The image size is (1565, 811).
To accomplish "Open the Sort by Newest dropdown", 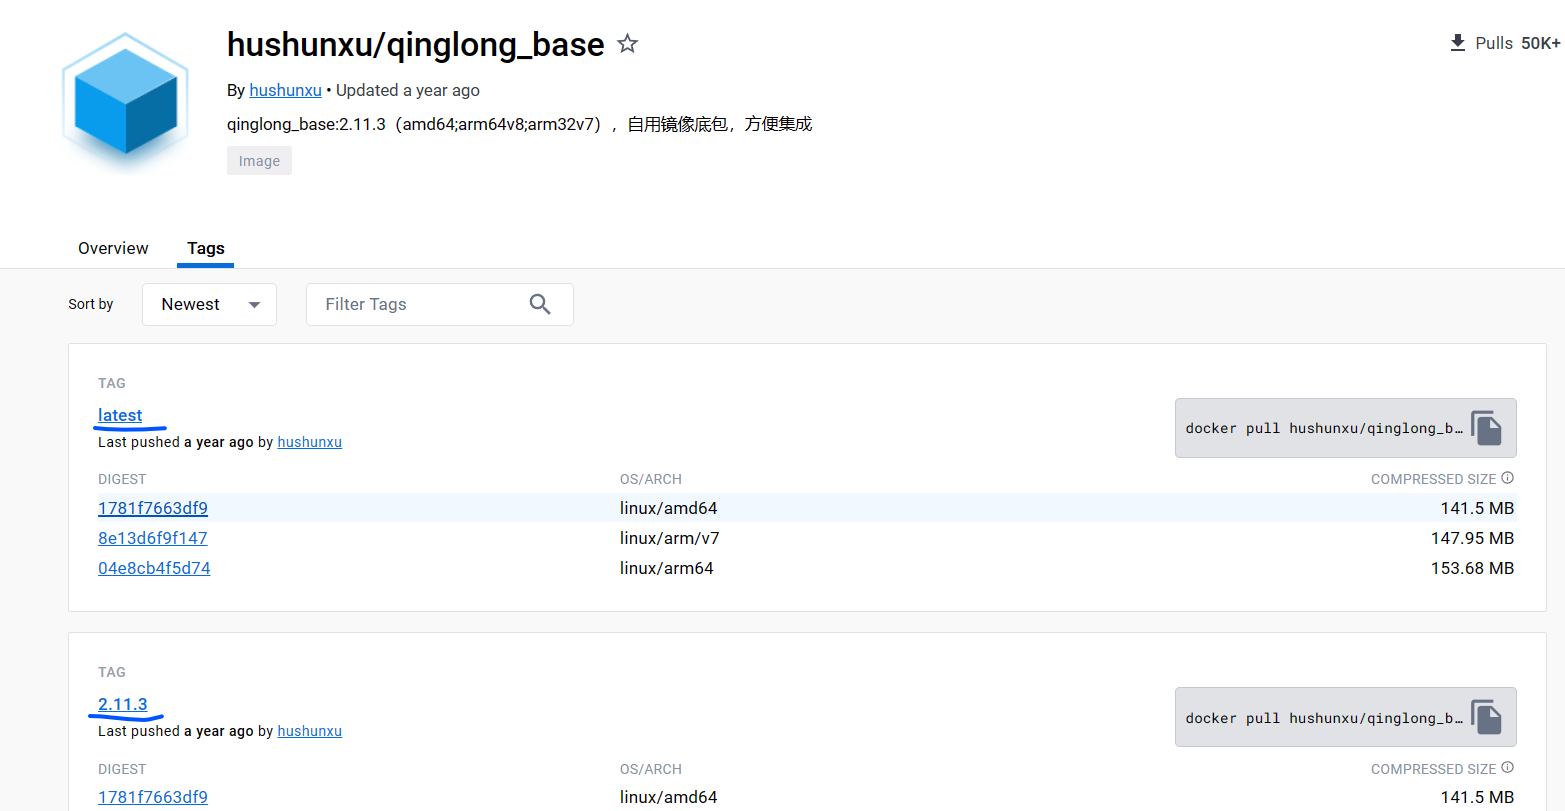I will click(x=209, y=304).
